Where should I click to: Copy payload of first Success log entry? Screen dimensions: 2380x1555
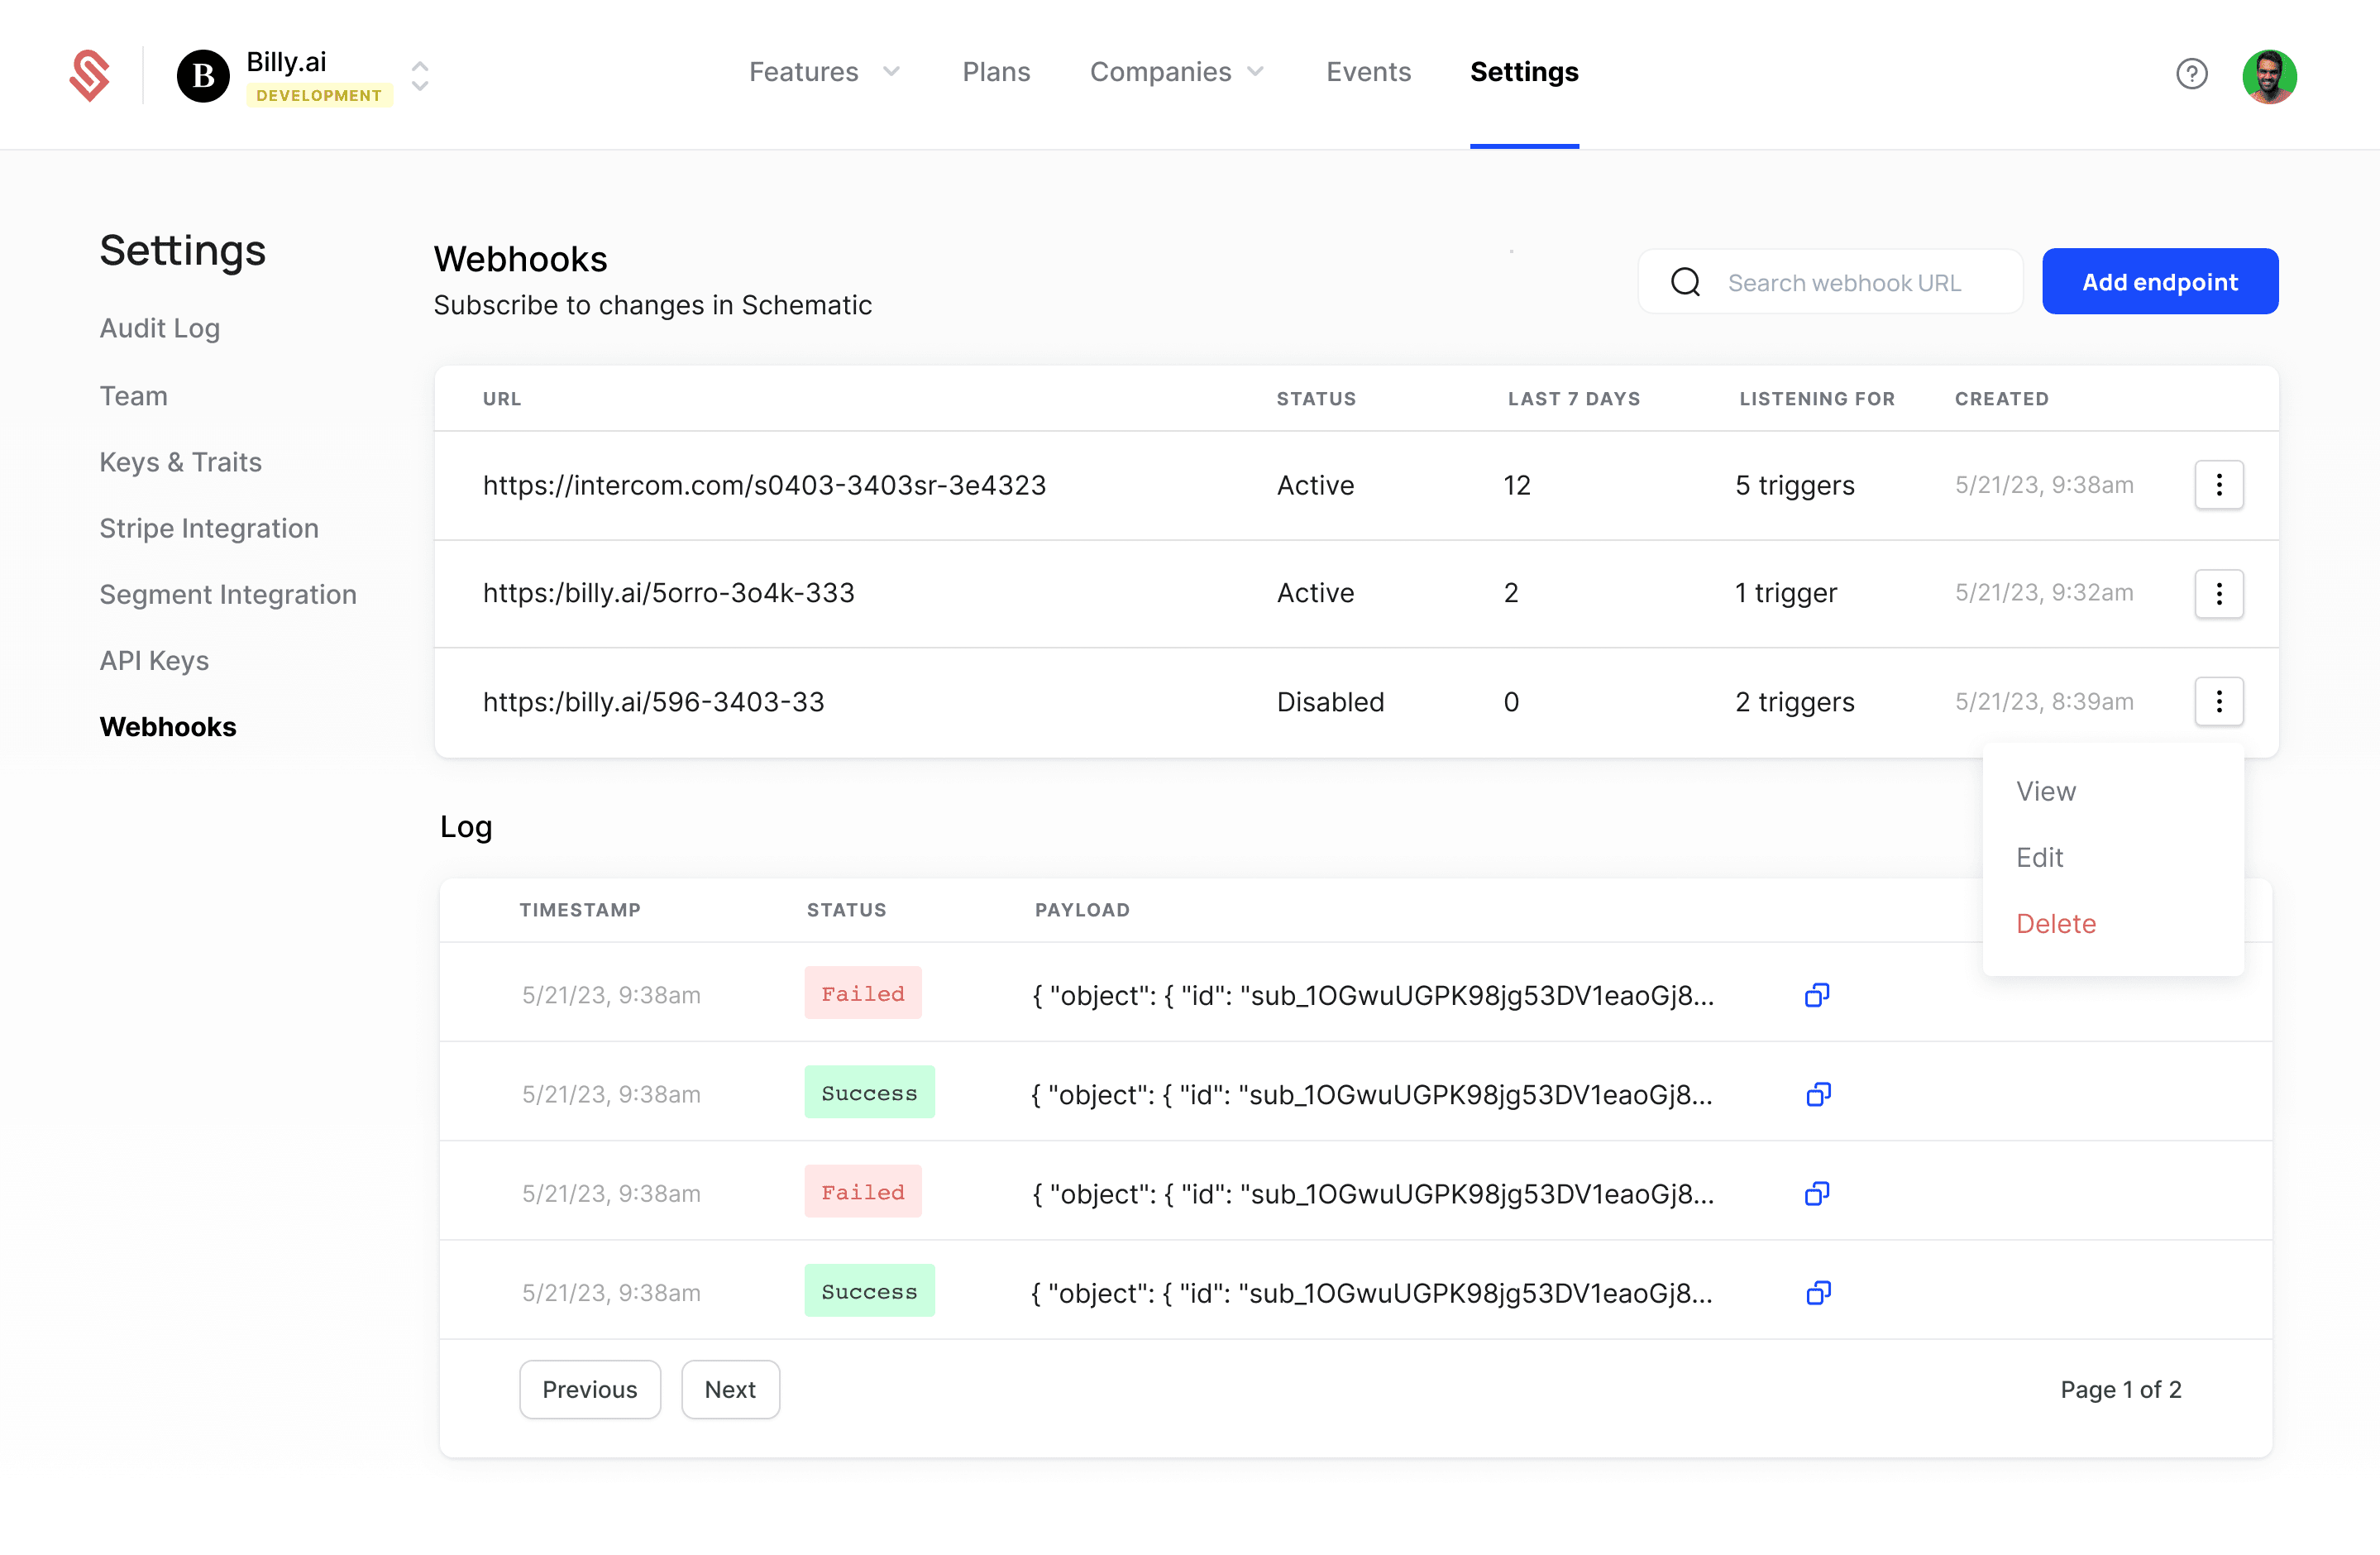pyautogui.click(x=1817, y=1094)
